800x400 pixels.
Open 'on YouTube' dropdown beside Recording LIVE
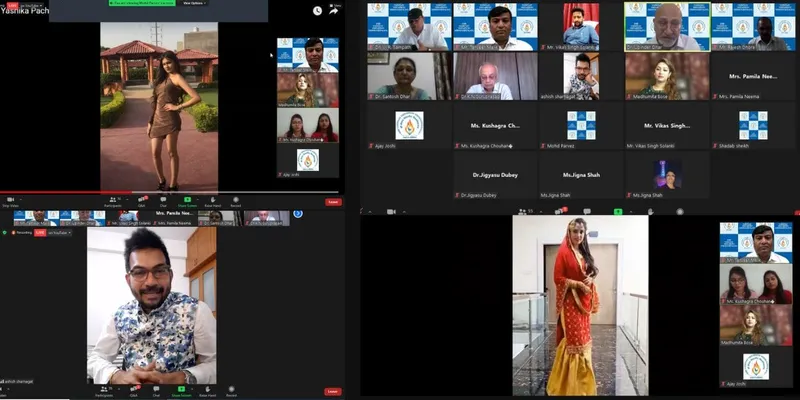coord(60,233)
